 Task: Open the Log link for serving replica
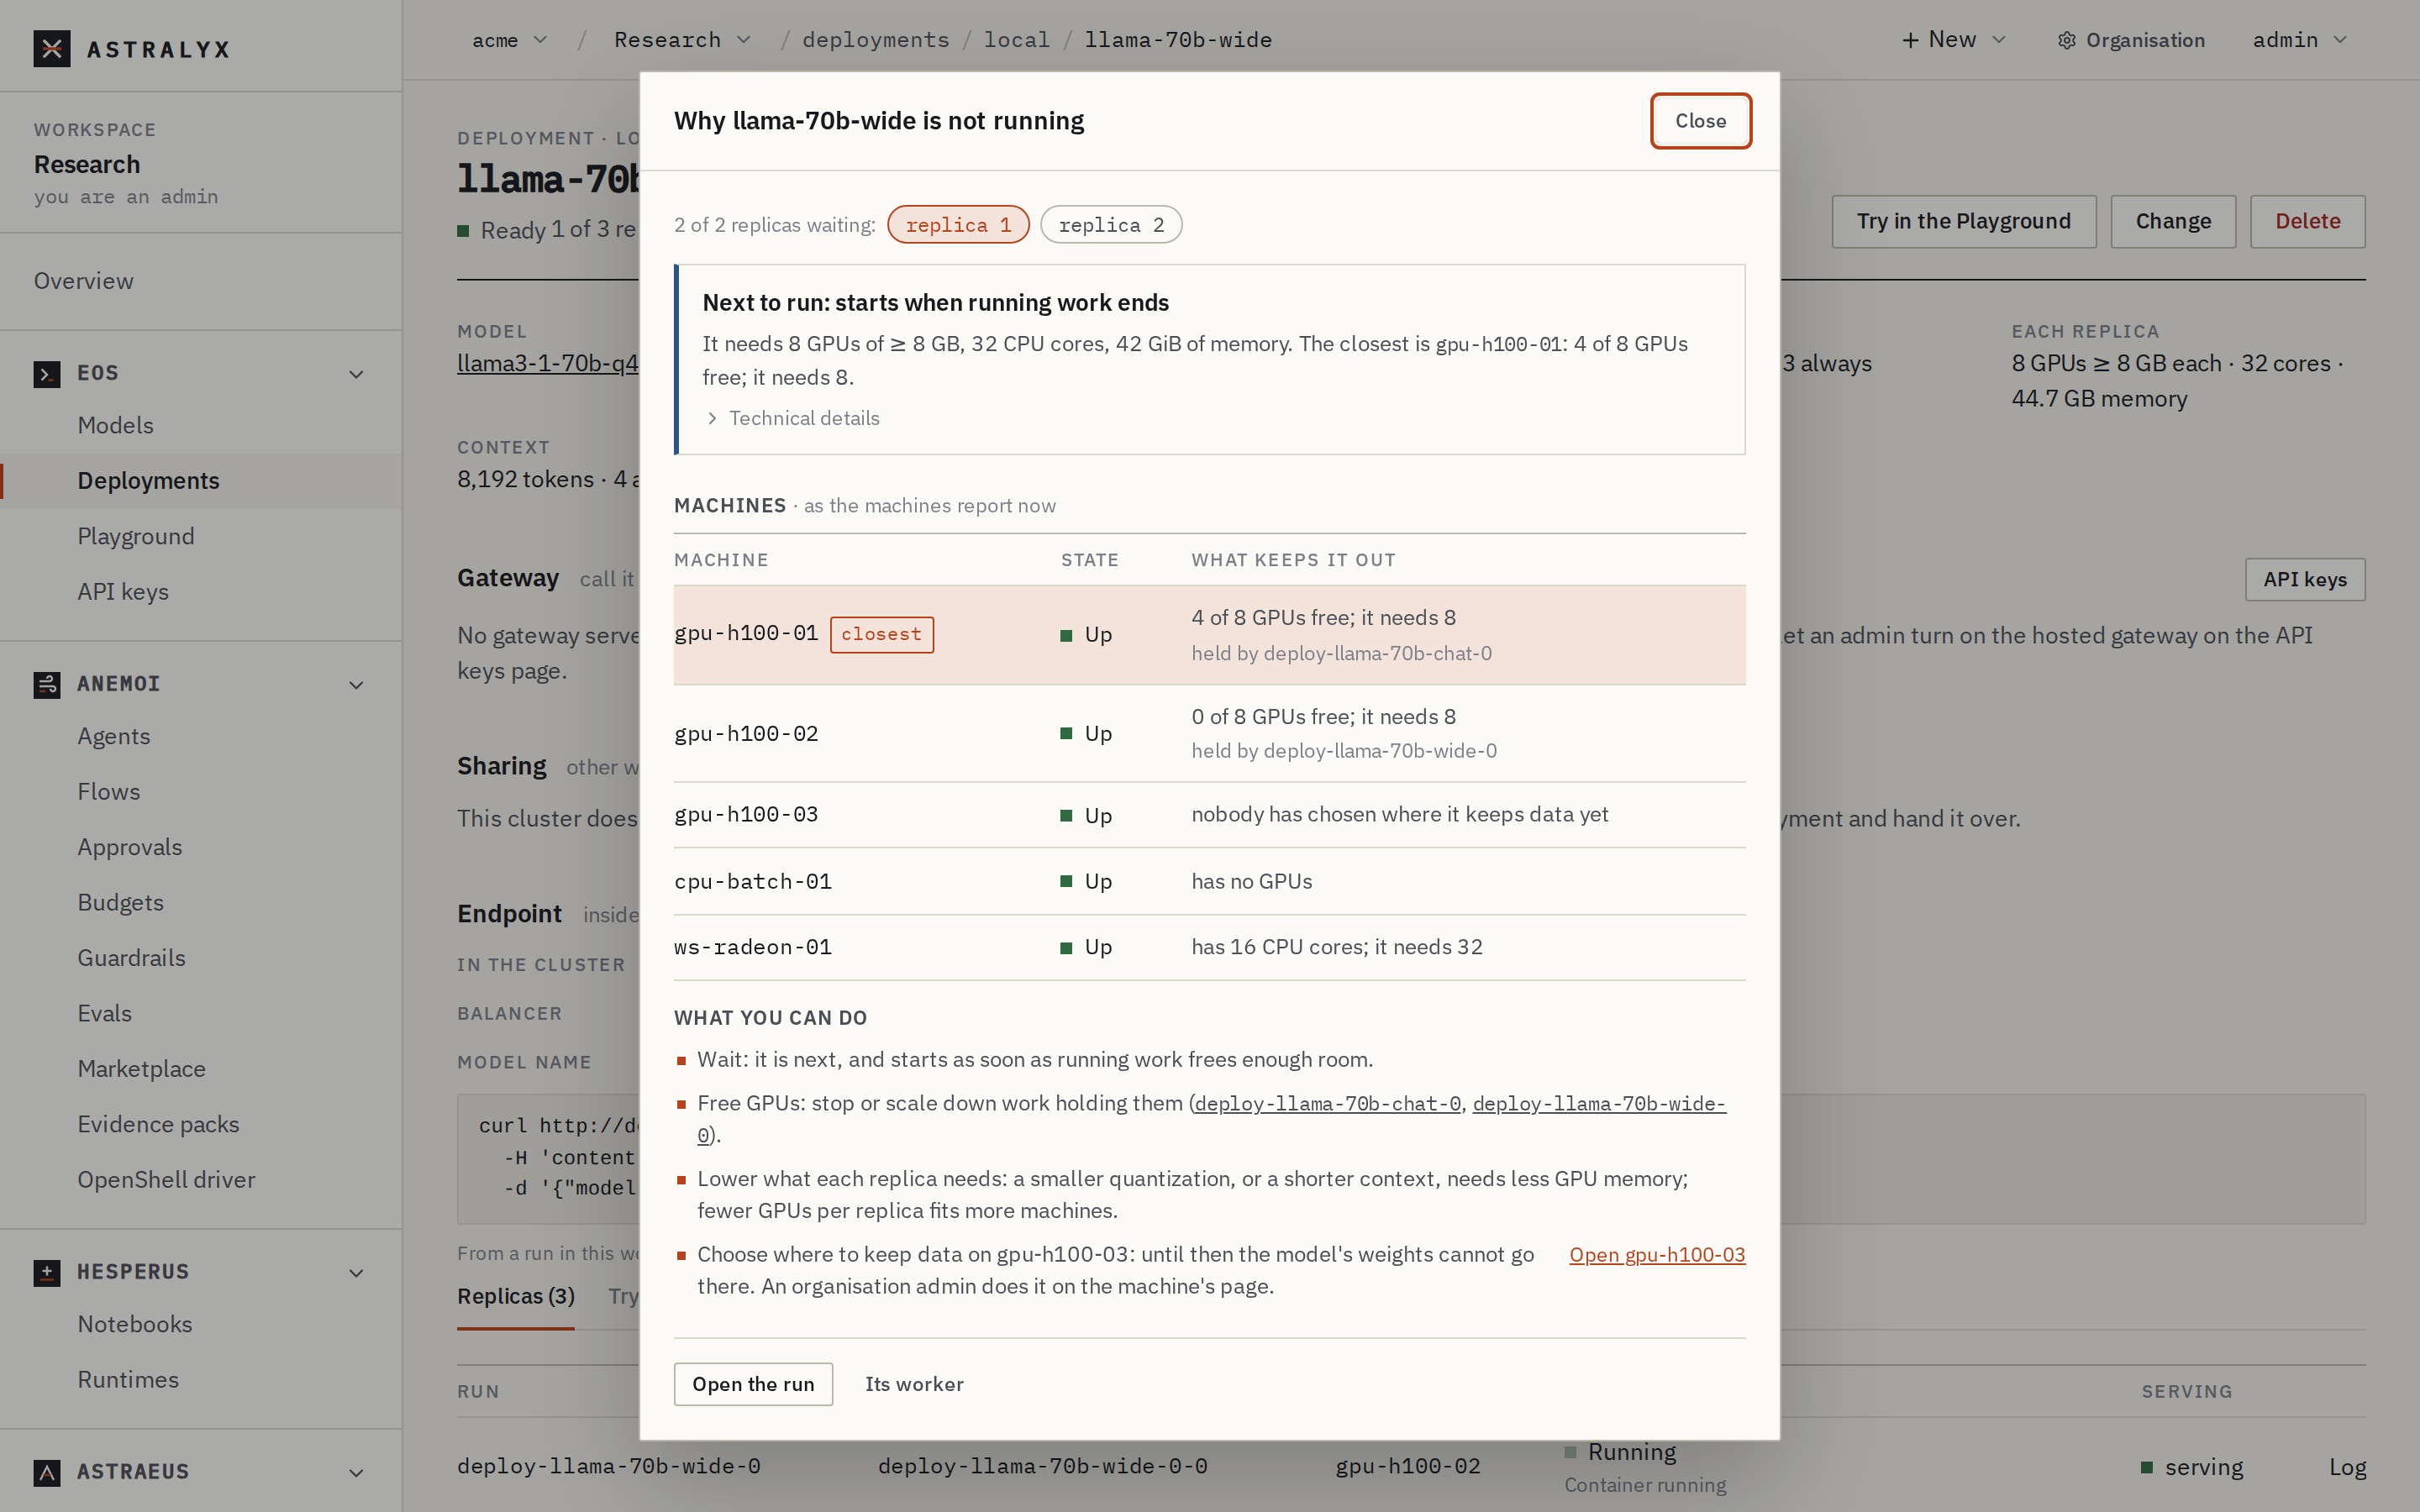[2347, 1468]
